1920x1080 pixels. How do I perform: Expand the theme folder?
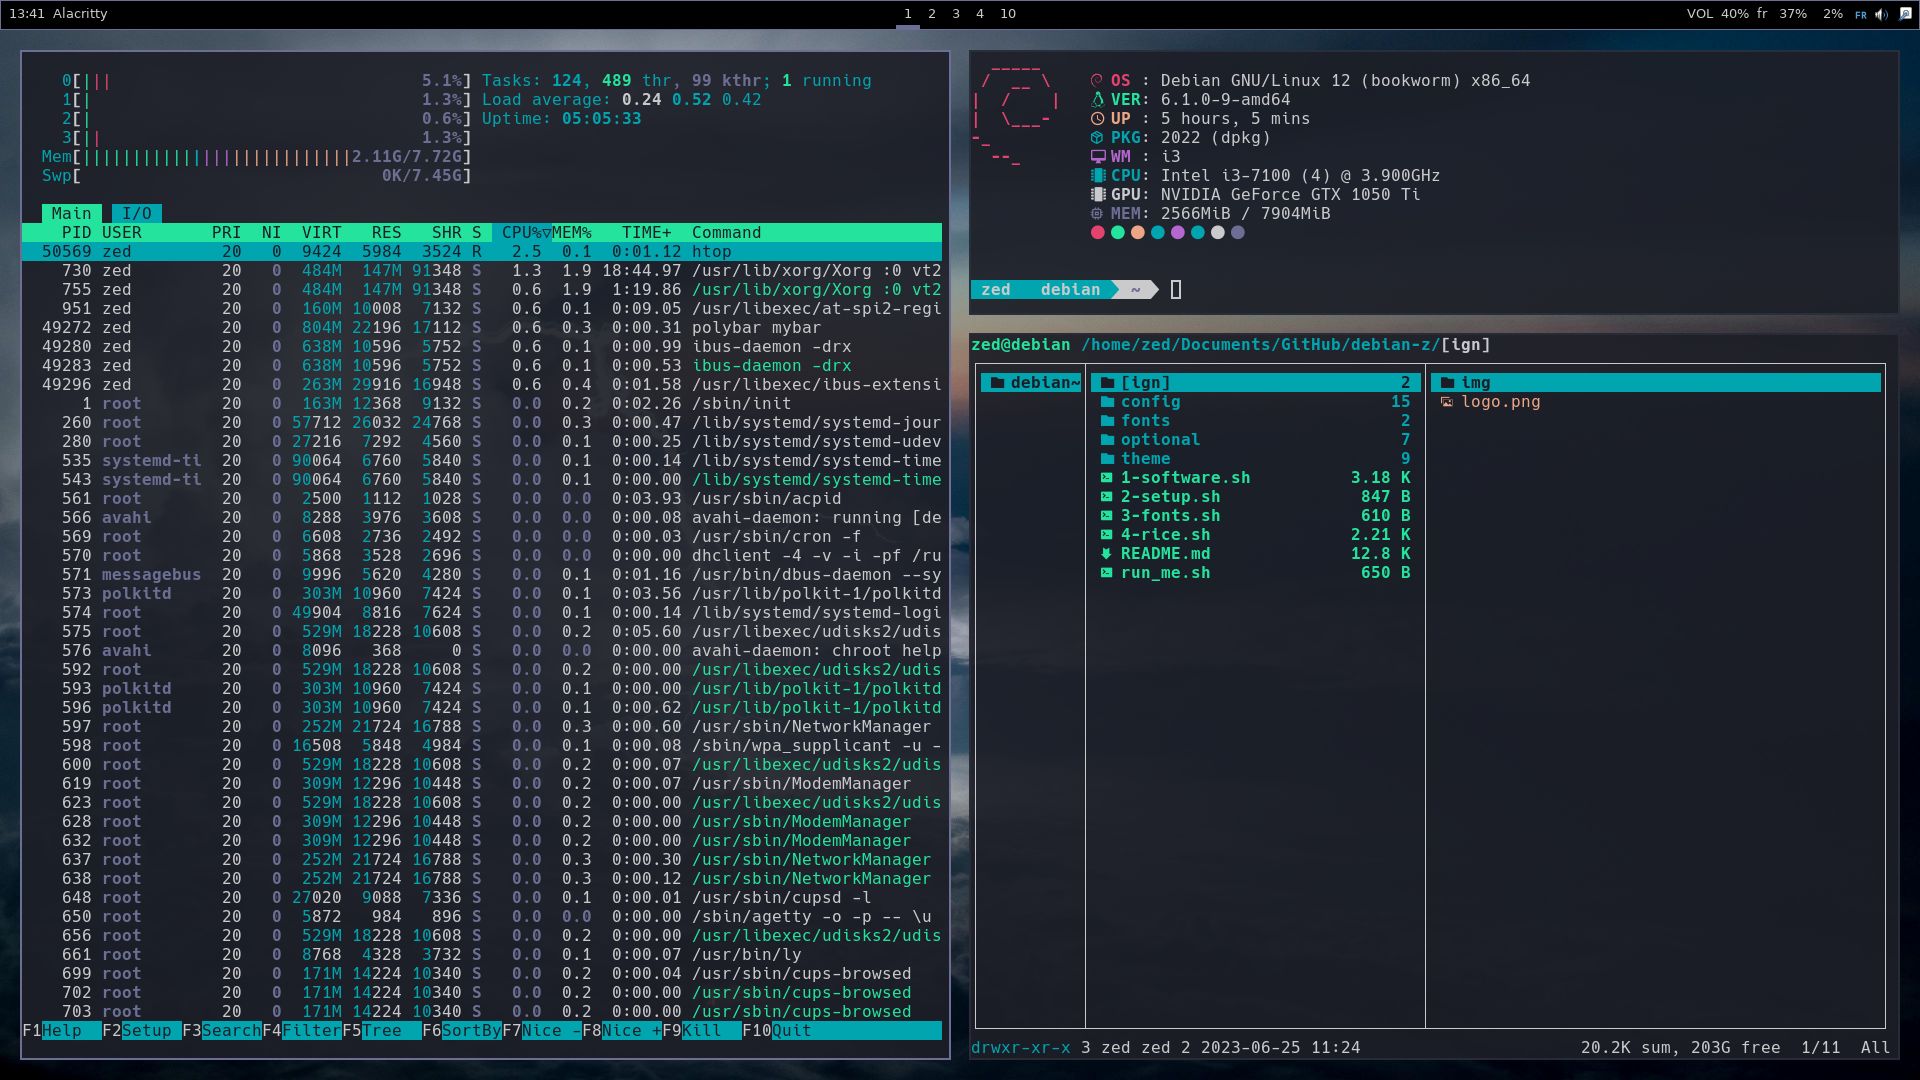click(x=1146, y=458)
